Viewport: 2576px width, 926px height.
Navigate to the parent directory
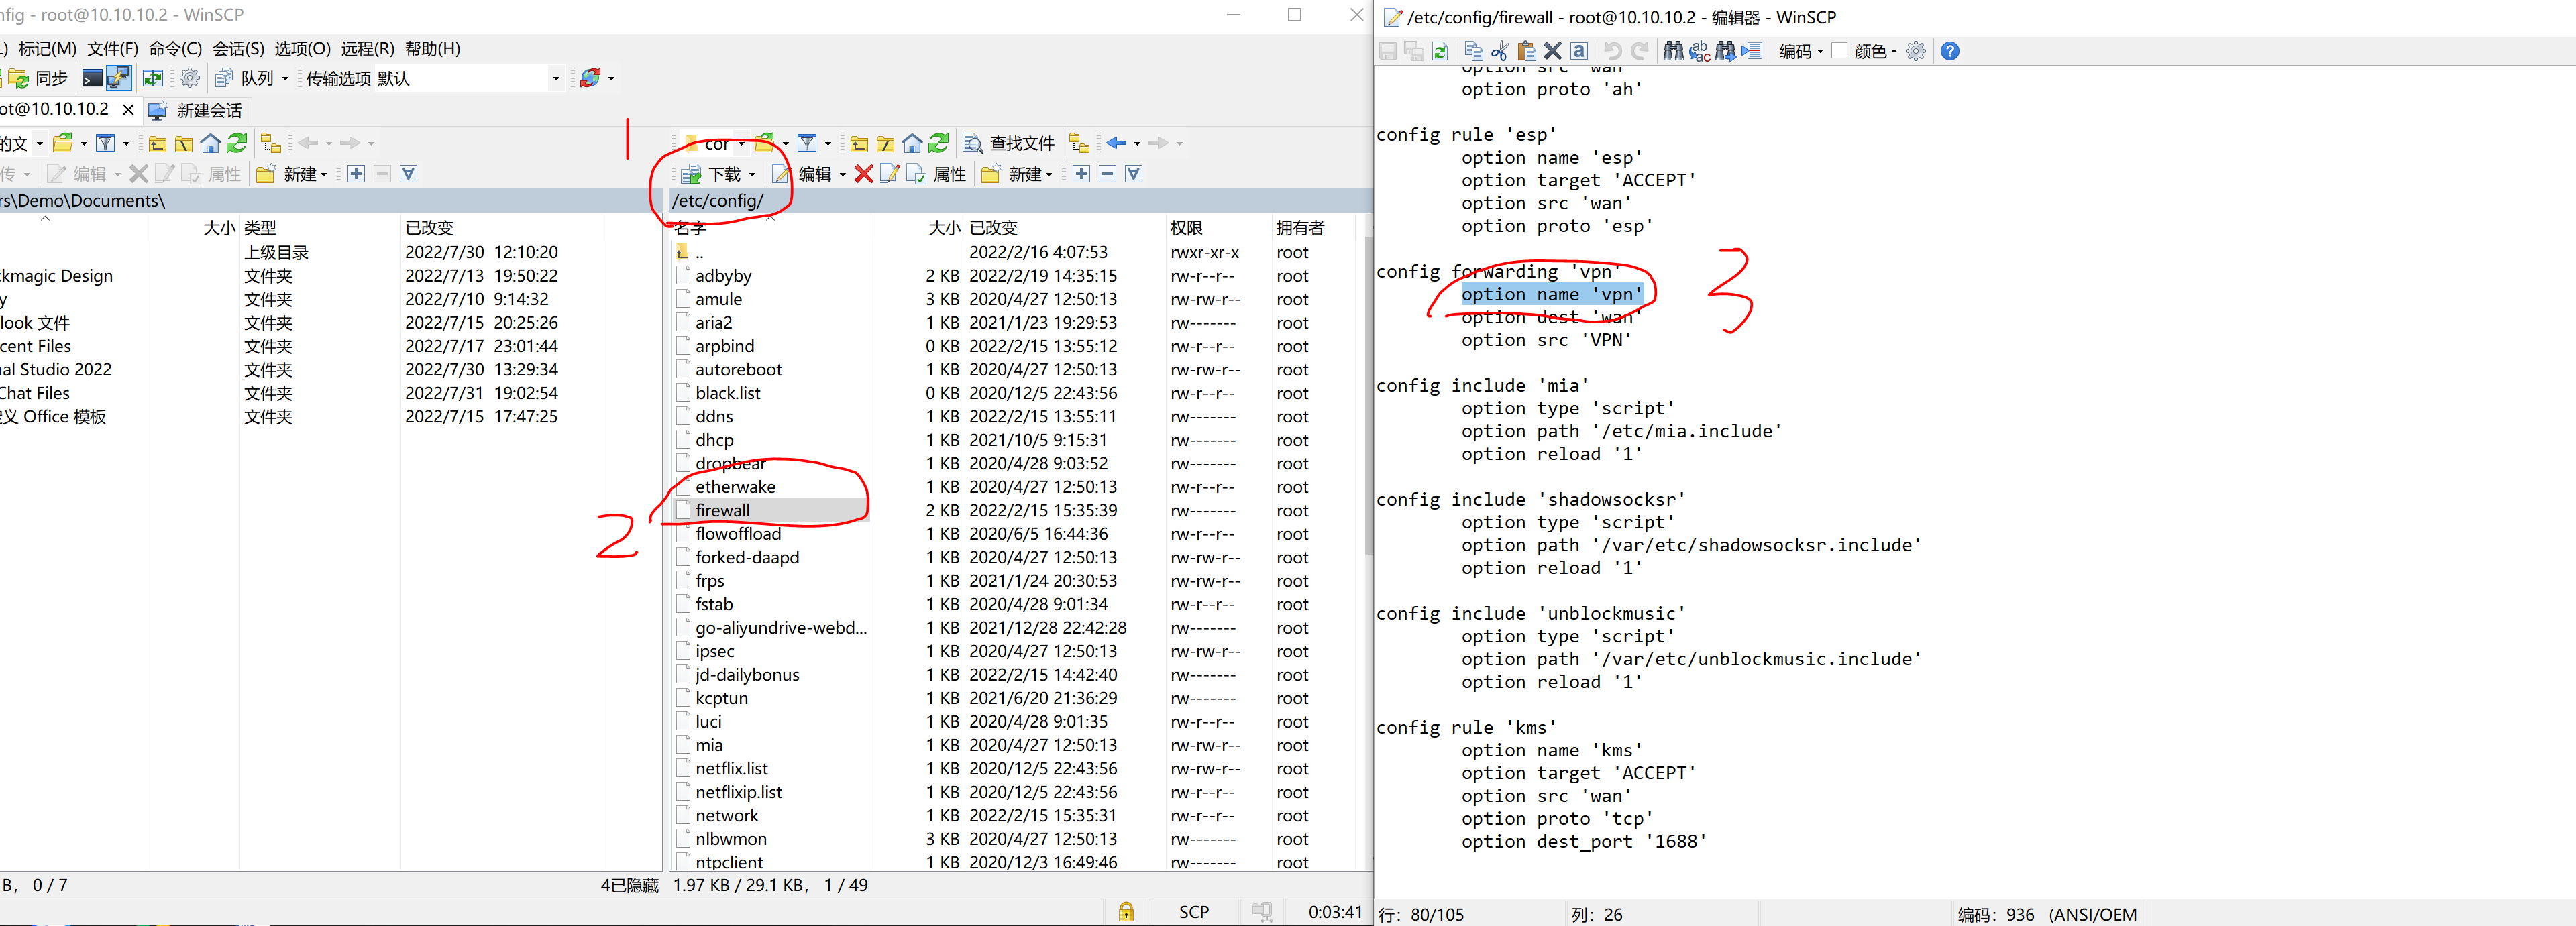click(x=858, y=143)
